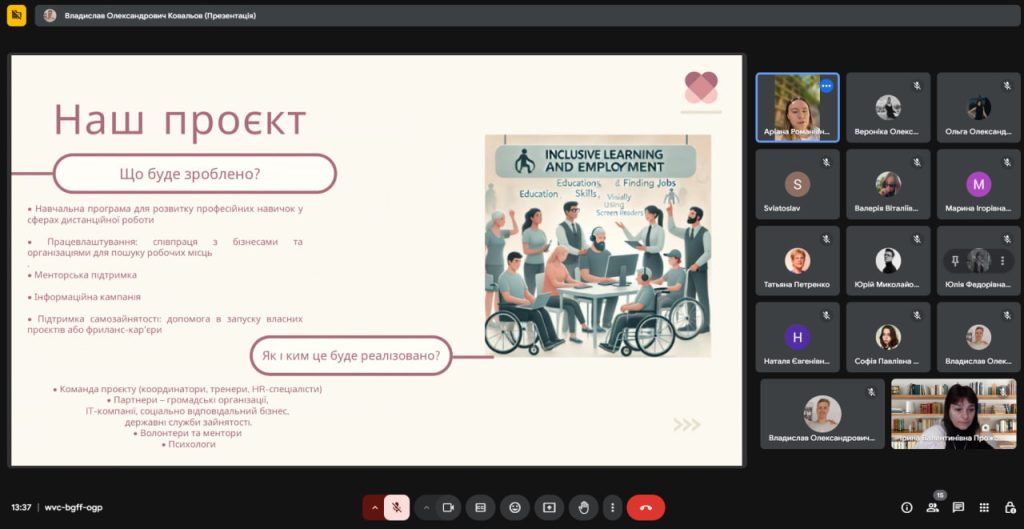1024x529 pixels.
Task: Expand video settings arrow beside the camera
Action: point(426,507)
